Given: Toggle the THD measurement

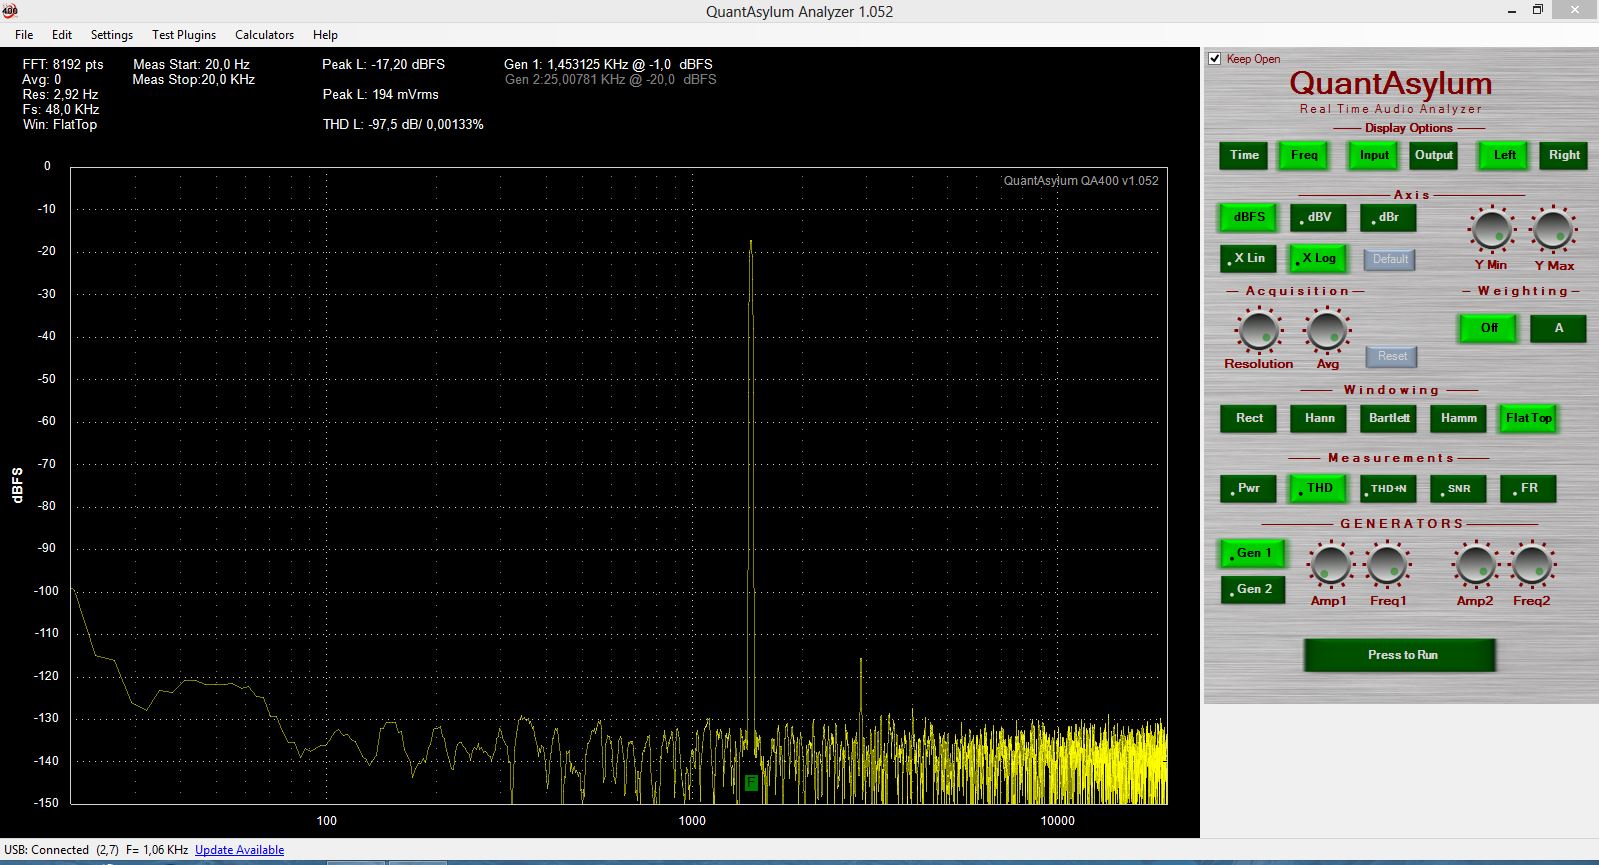Looking at the screenshot, I should [1318, 488].
